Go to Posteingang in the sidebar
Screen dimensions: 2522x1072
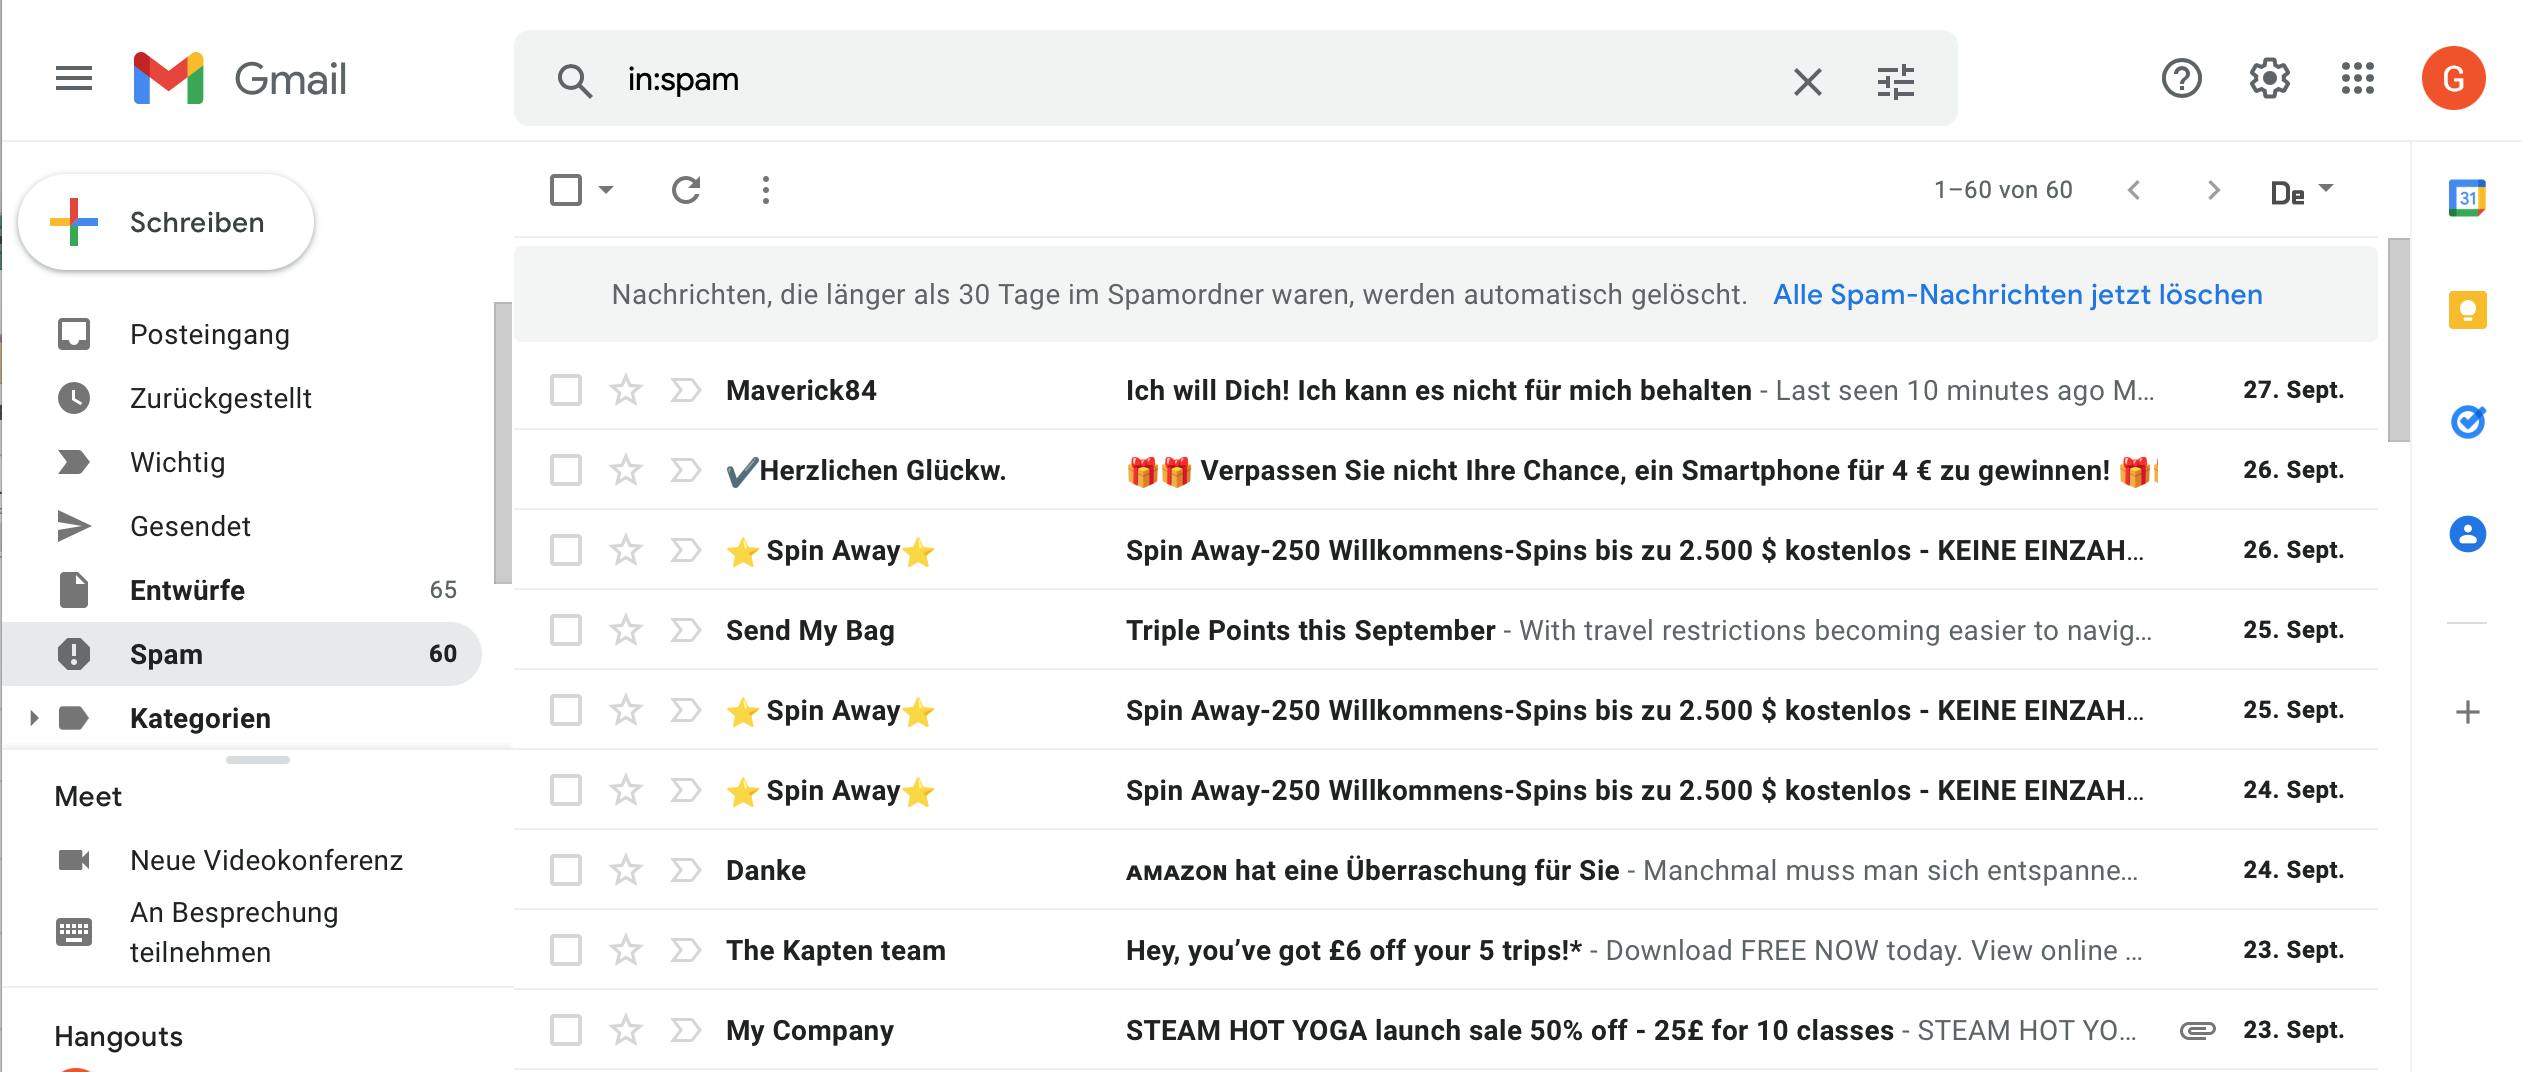[x=209, y=334]
